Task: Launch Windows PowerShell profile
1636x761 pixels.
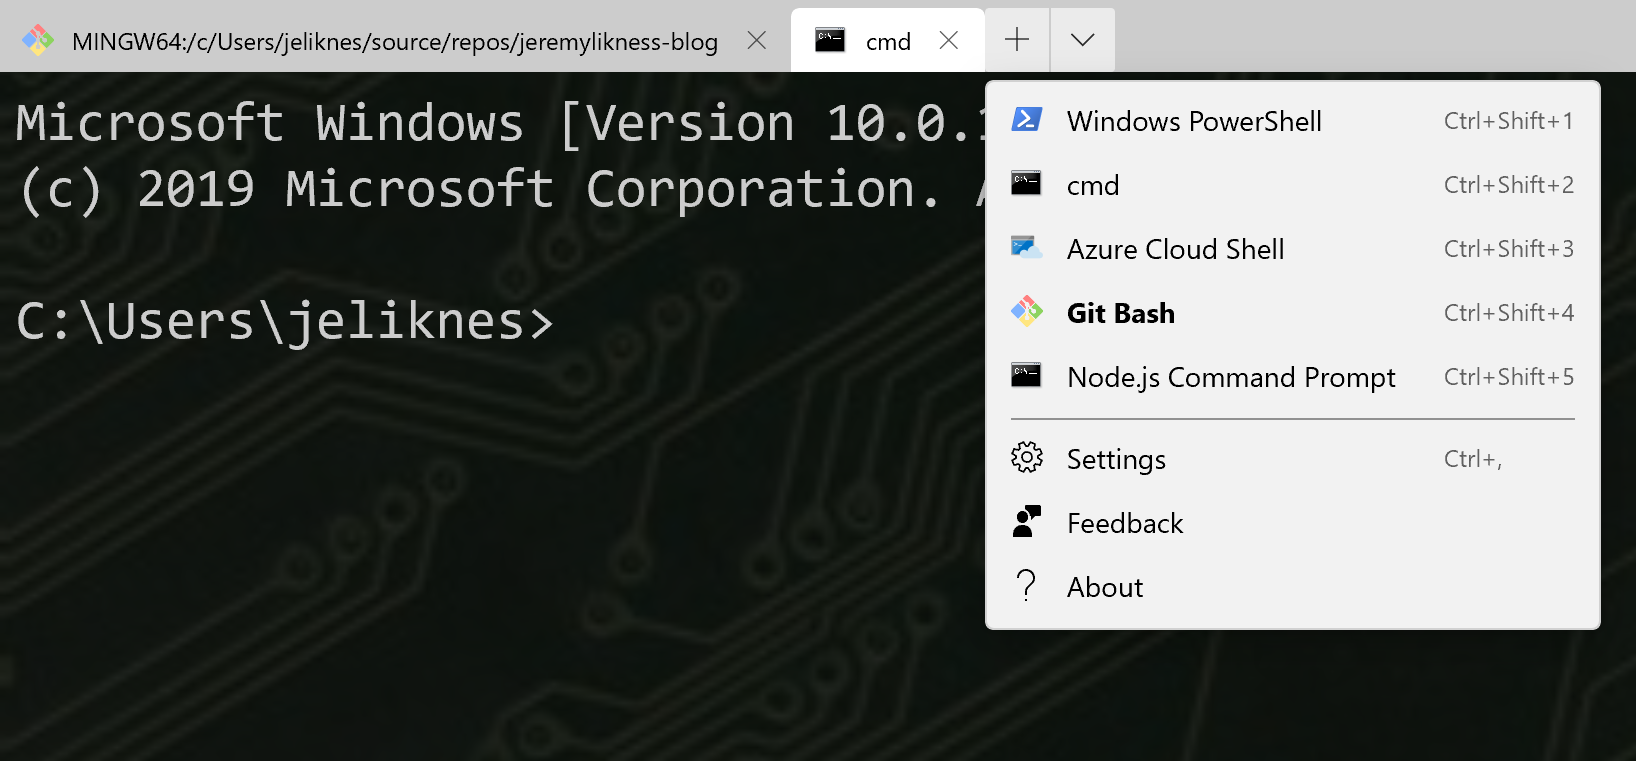Action: (x=1293, y=120)
